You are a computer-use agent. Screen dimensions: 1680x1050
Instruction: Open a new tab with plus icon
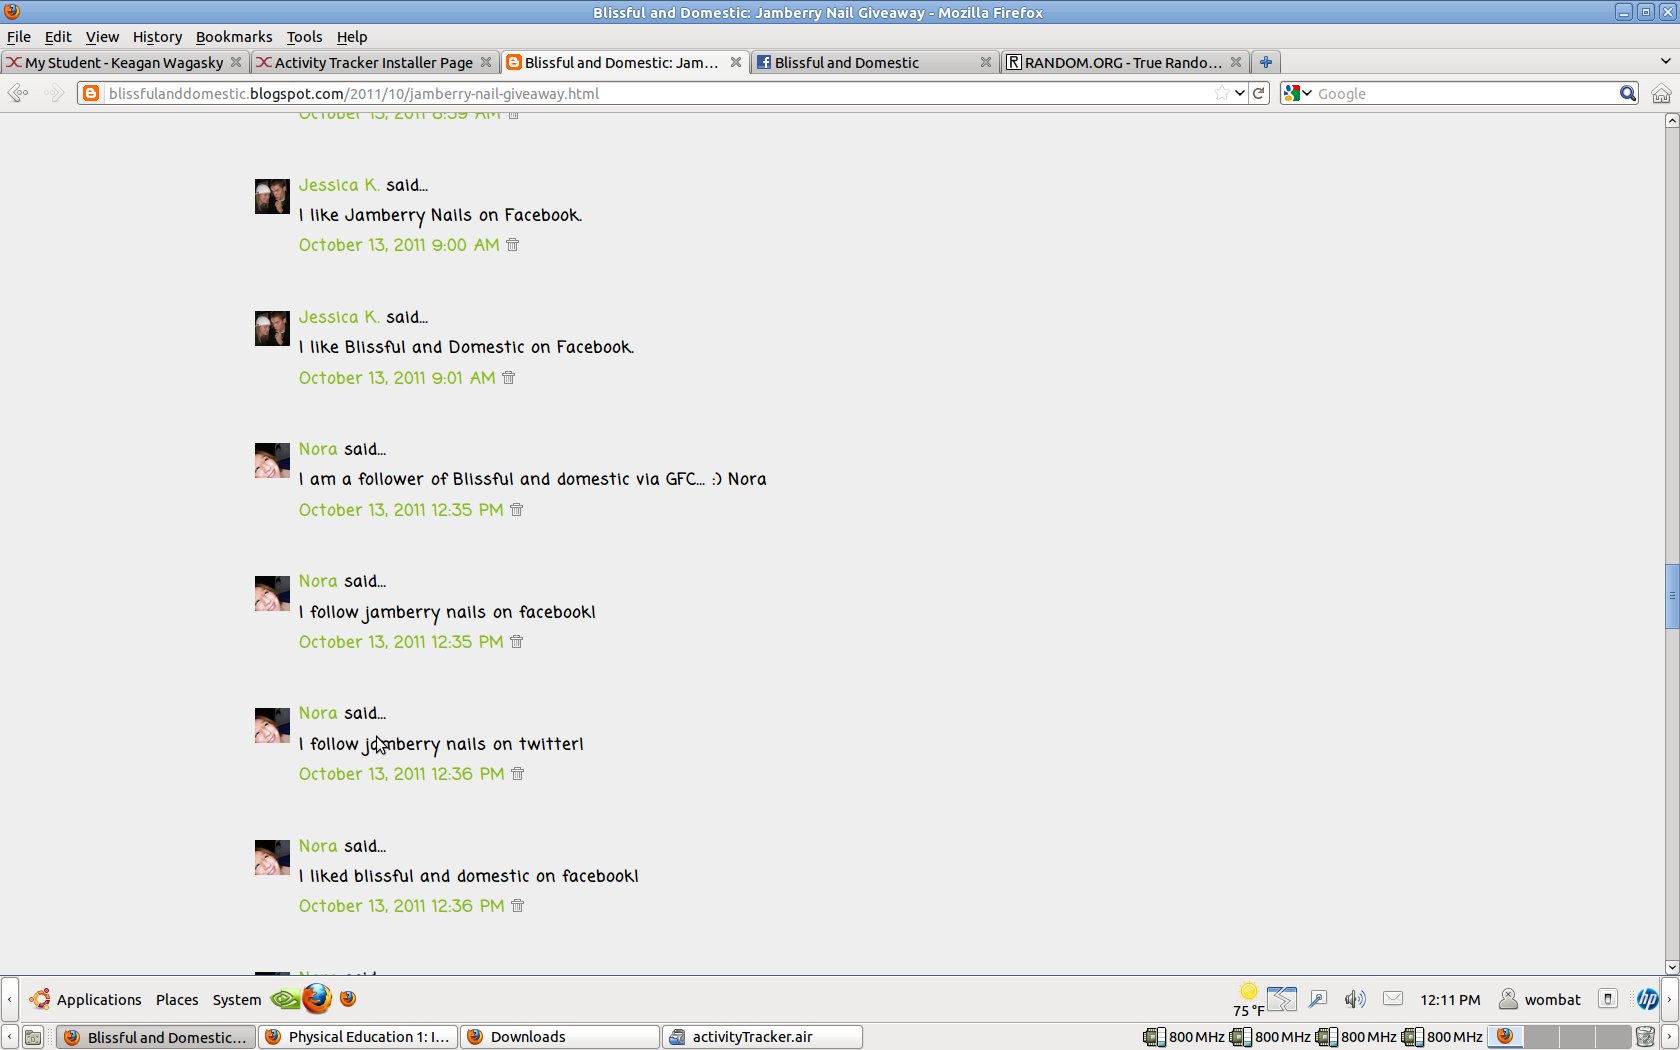click(x=1266, y=62)
